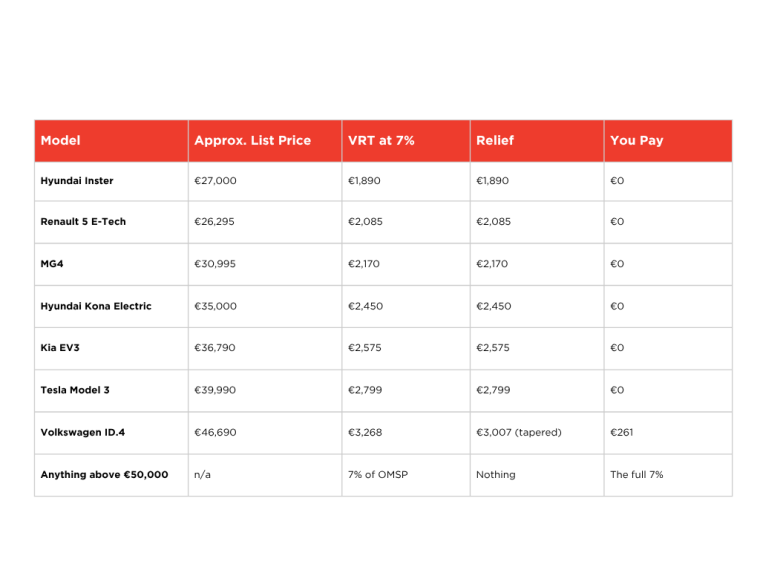This screenshot has height=570, width=760.
Task: Click Kia EV3 relief €2,575
Action: tap(493, 348)
